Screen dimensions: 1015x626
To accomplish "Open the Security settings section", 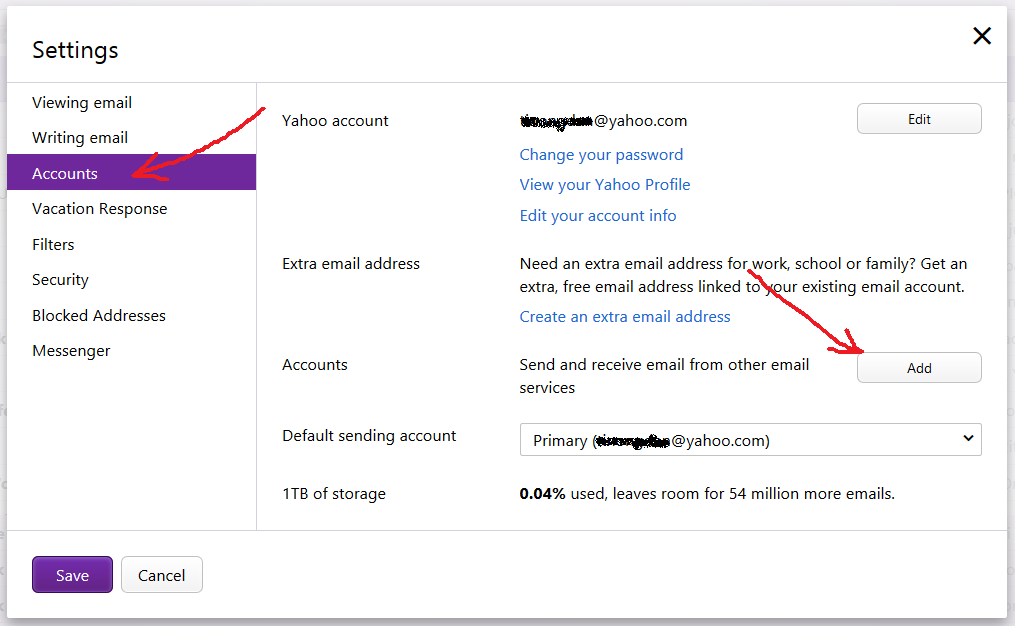I will pos(60,280).
